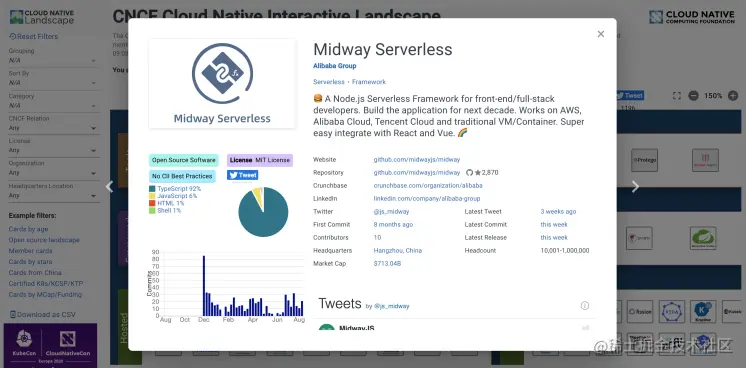Open the Repository github.com/midwayjs/midway link
The height and width of the screenshot is (368, 746).
pos(417,173)
